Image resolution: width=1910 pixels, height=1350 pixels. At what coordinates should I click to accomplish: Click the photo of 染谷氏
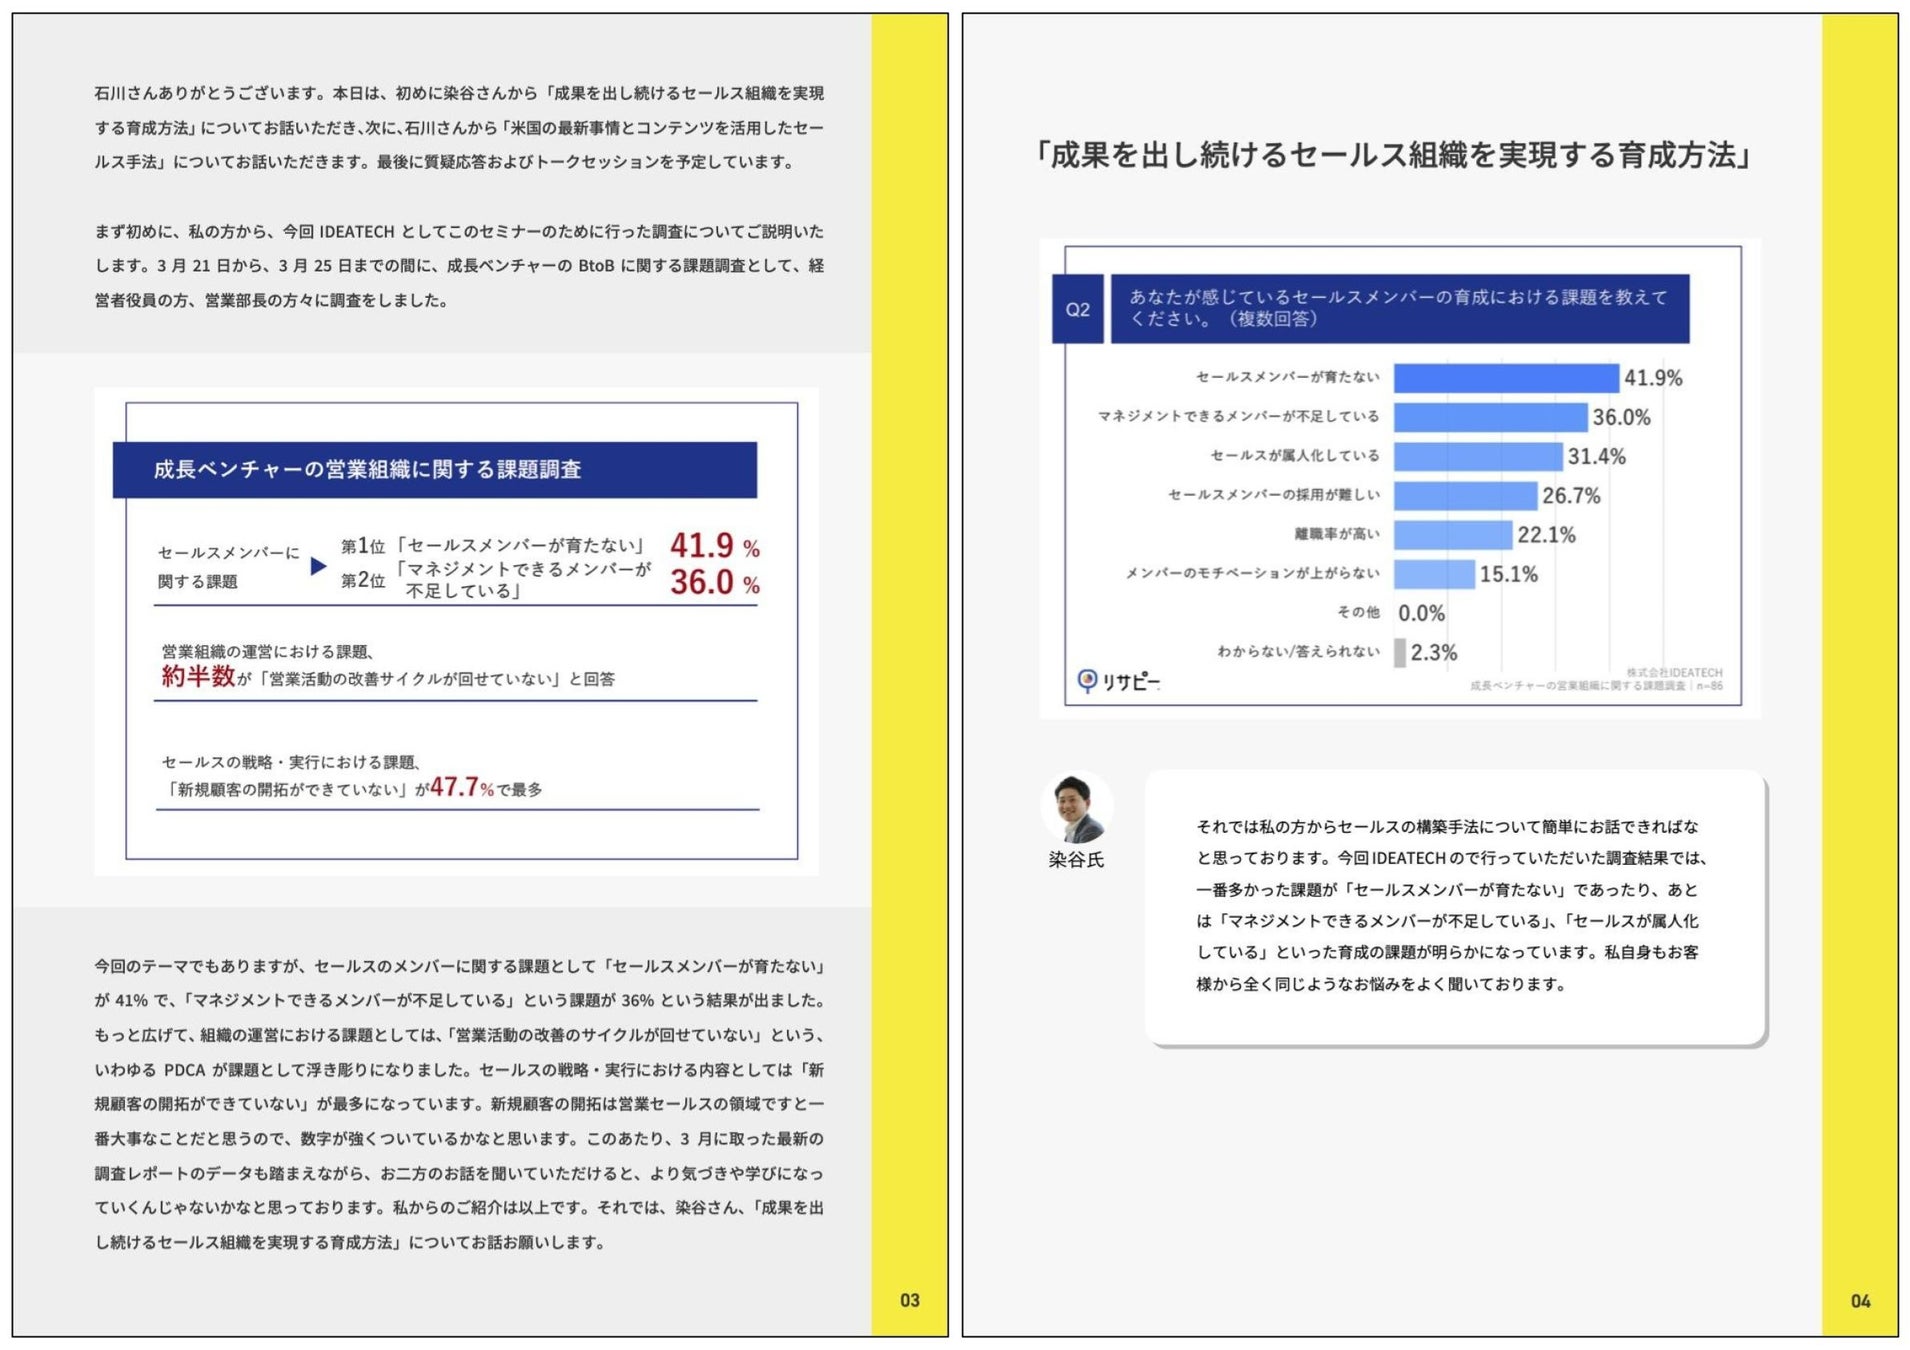pyautogui.click(x=1077, y=808)
